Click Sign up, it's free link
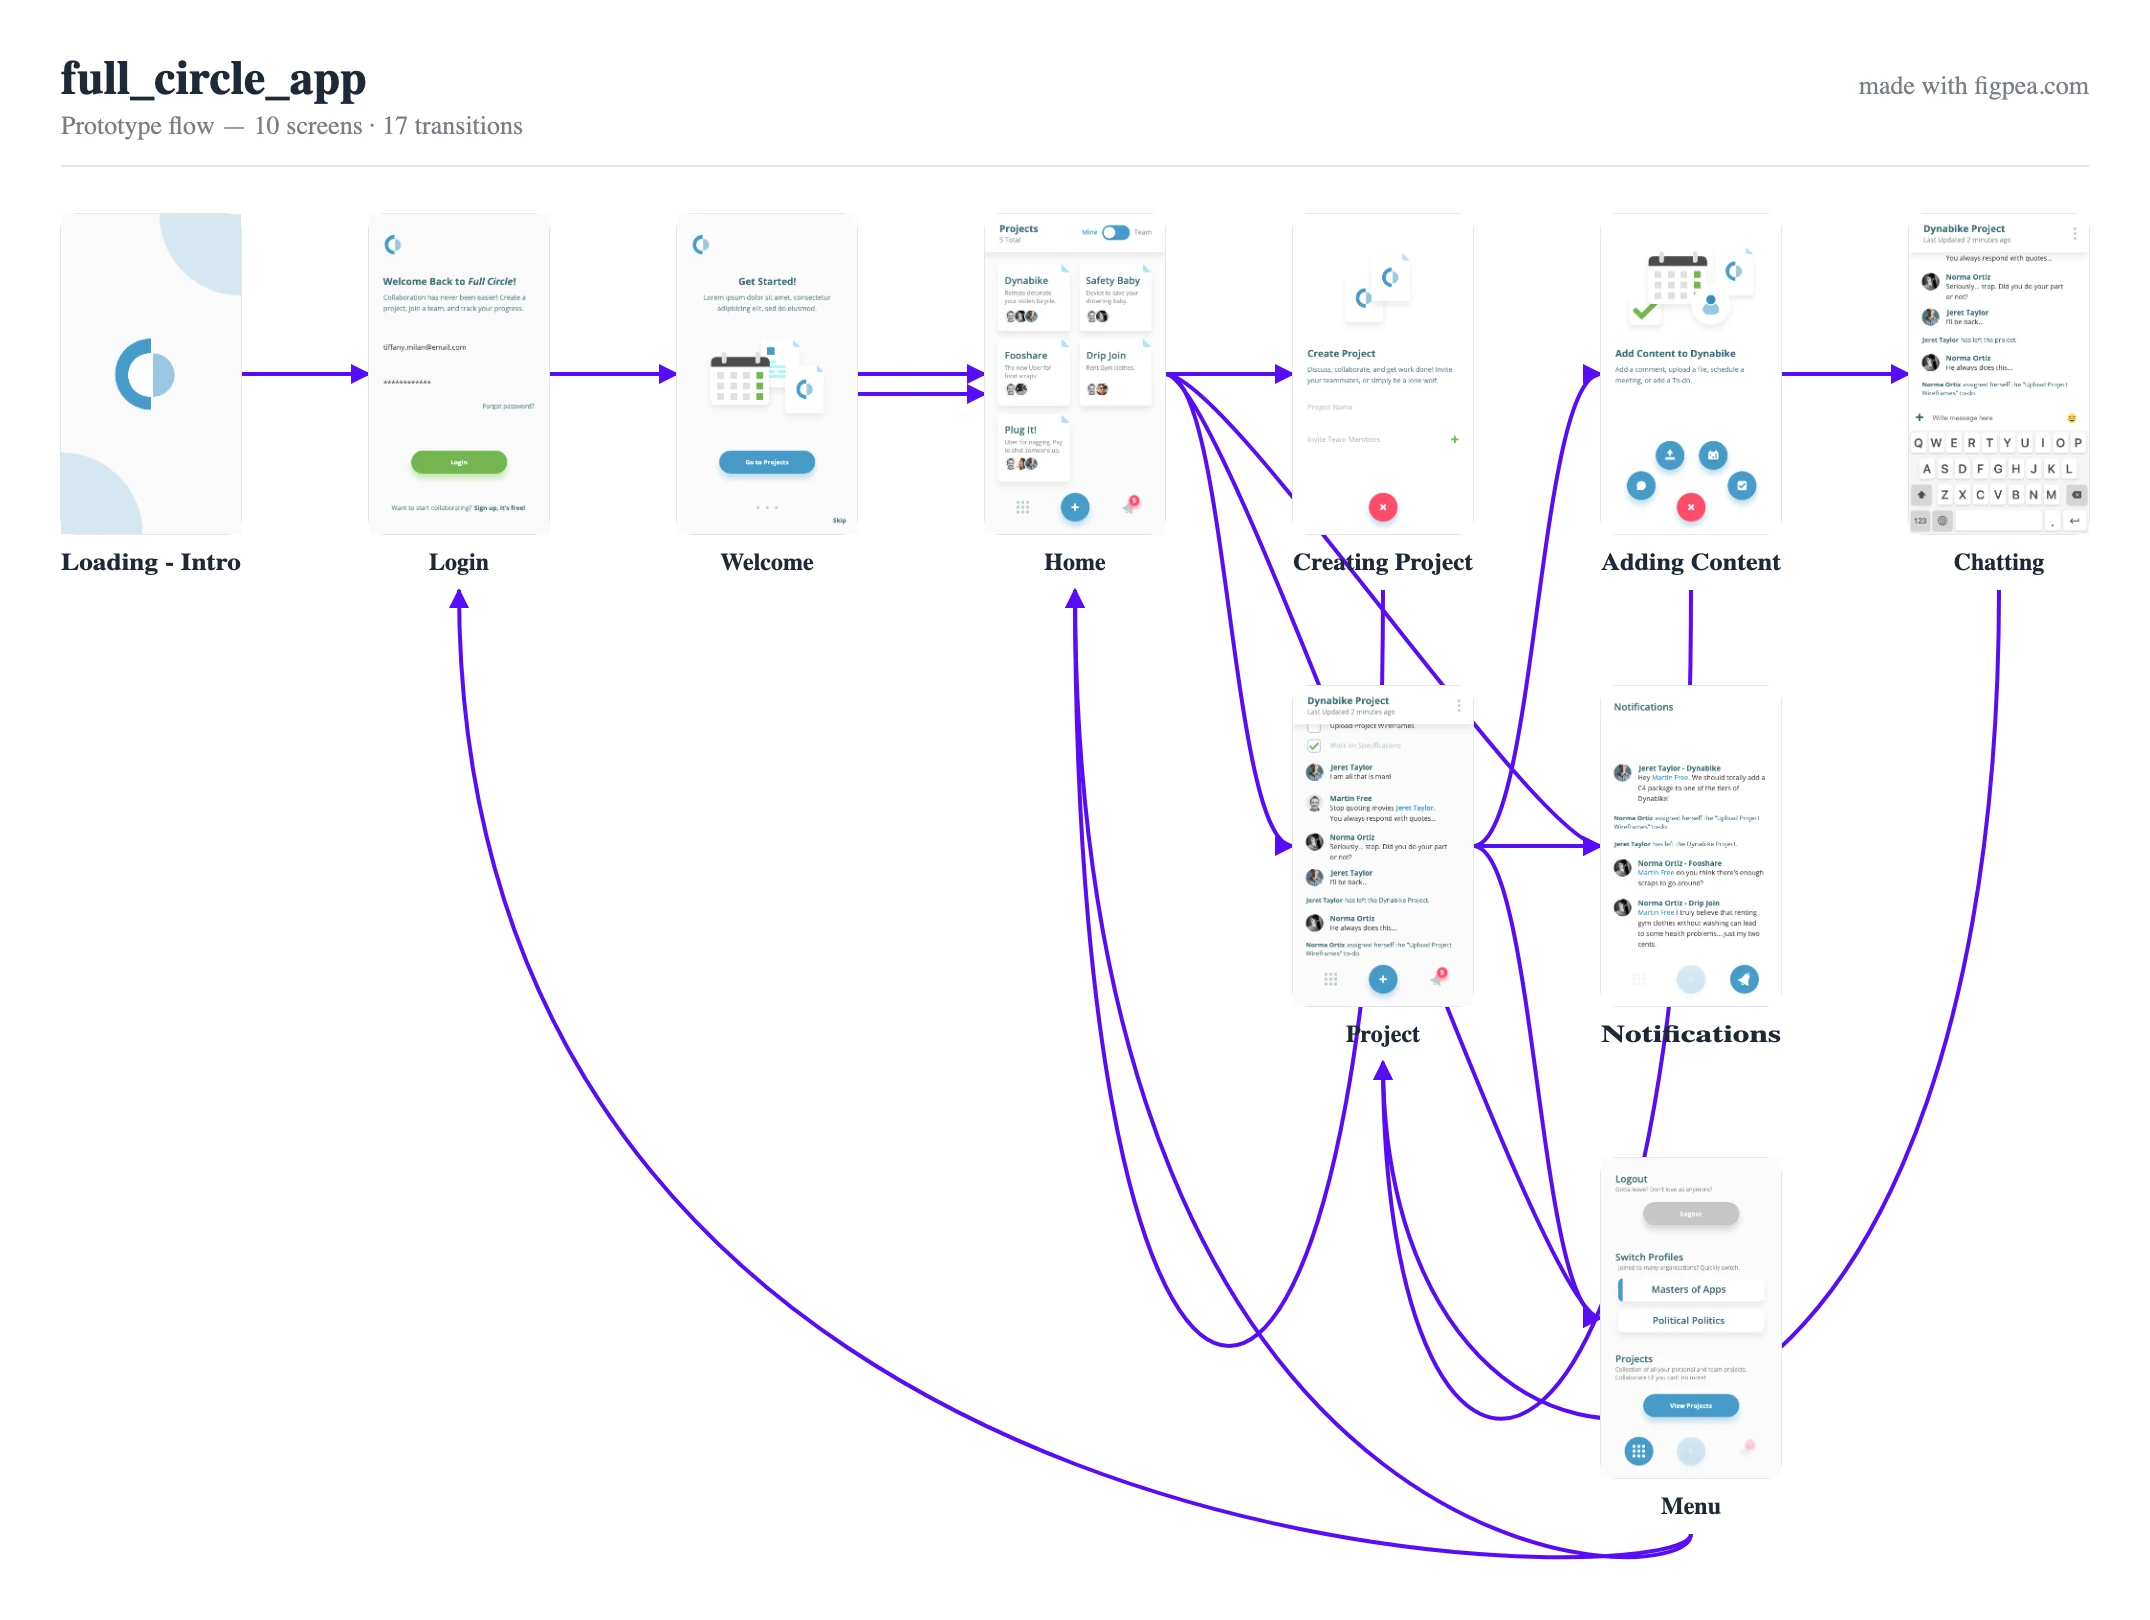The height and width of the screenshot is (1620, 2150). 499,508
